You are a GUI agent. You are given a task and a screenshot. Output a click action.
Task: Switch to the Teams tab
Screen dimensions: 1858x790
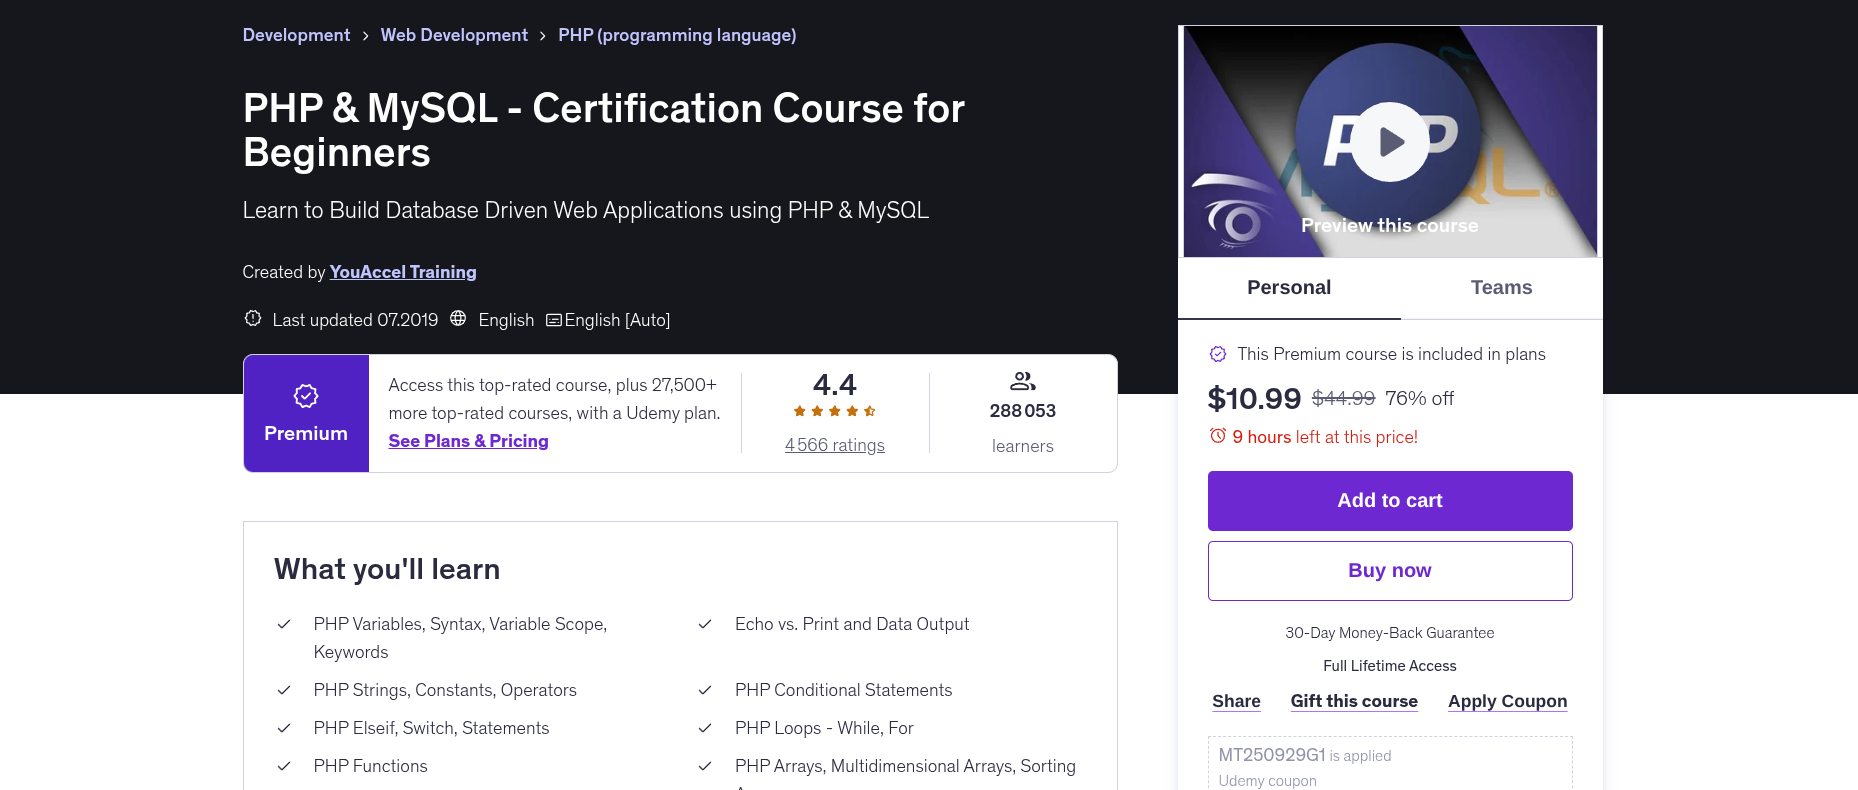click(x=1501, y=288)
